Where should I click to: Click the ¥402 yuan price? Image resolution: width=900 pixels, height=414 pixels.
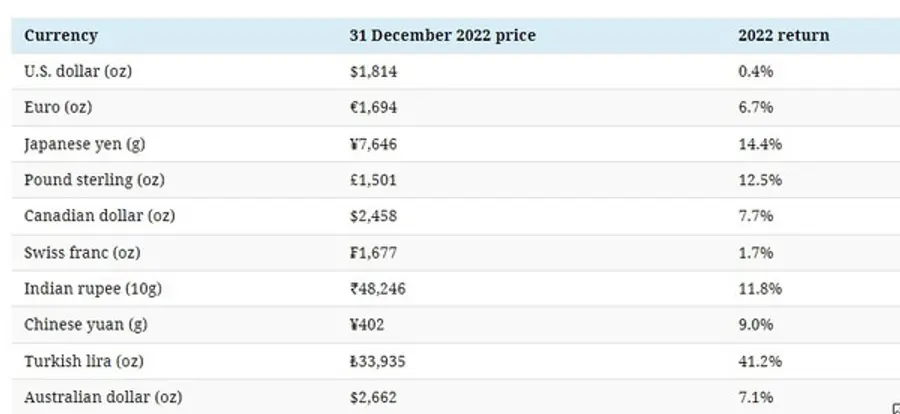(x=369, y=325)
